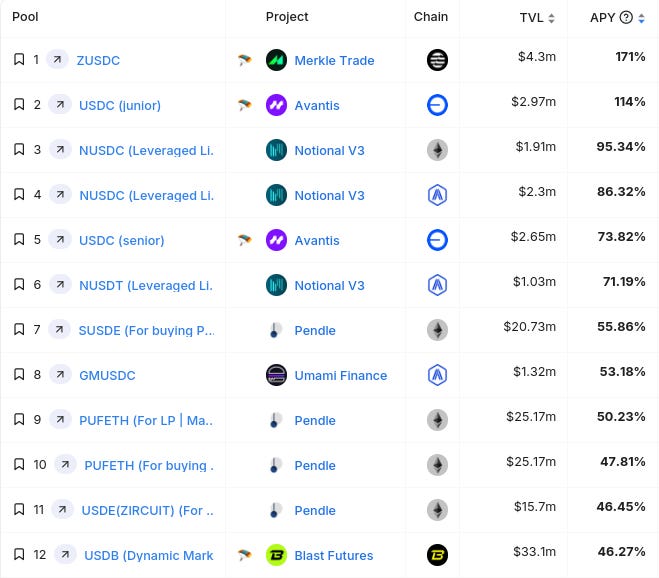Click Ethereum chain icon in row 3
Viewport: 659px width, 578px height.
pyautogui.click(x=437, y=150)
